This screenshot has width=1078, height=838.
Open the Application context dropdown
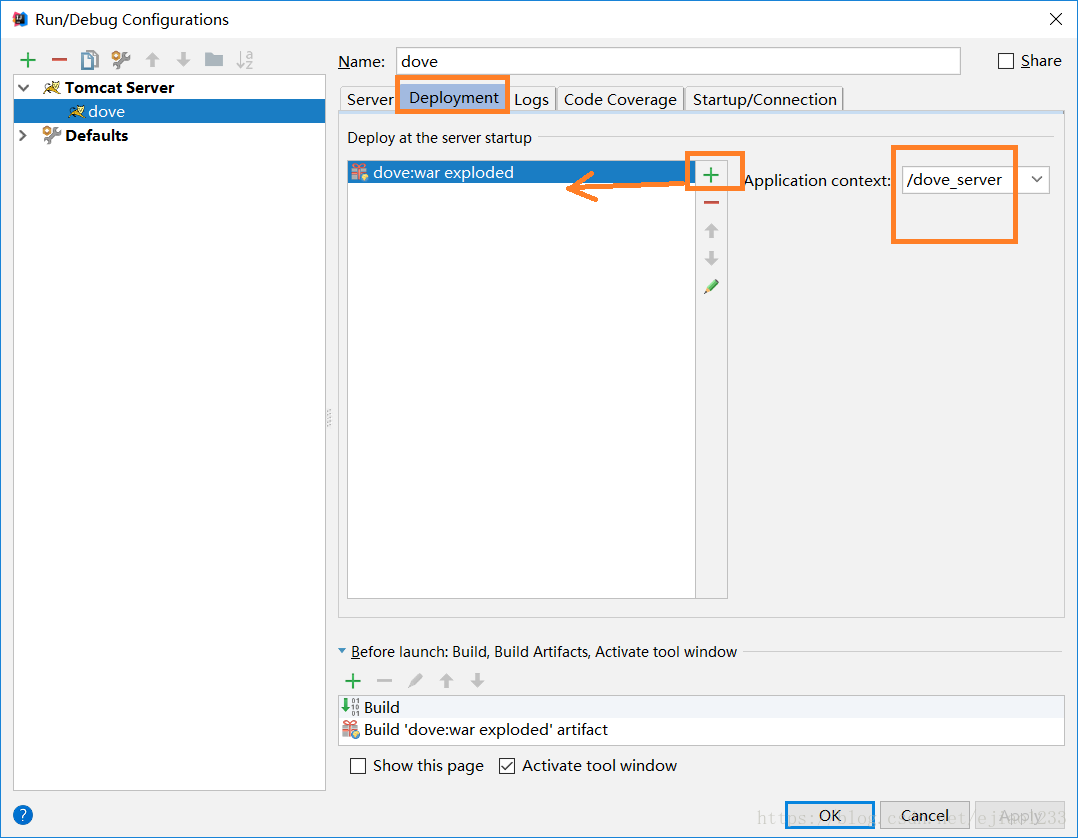click(x=1036, y=180)
